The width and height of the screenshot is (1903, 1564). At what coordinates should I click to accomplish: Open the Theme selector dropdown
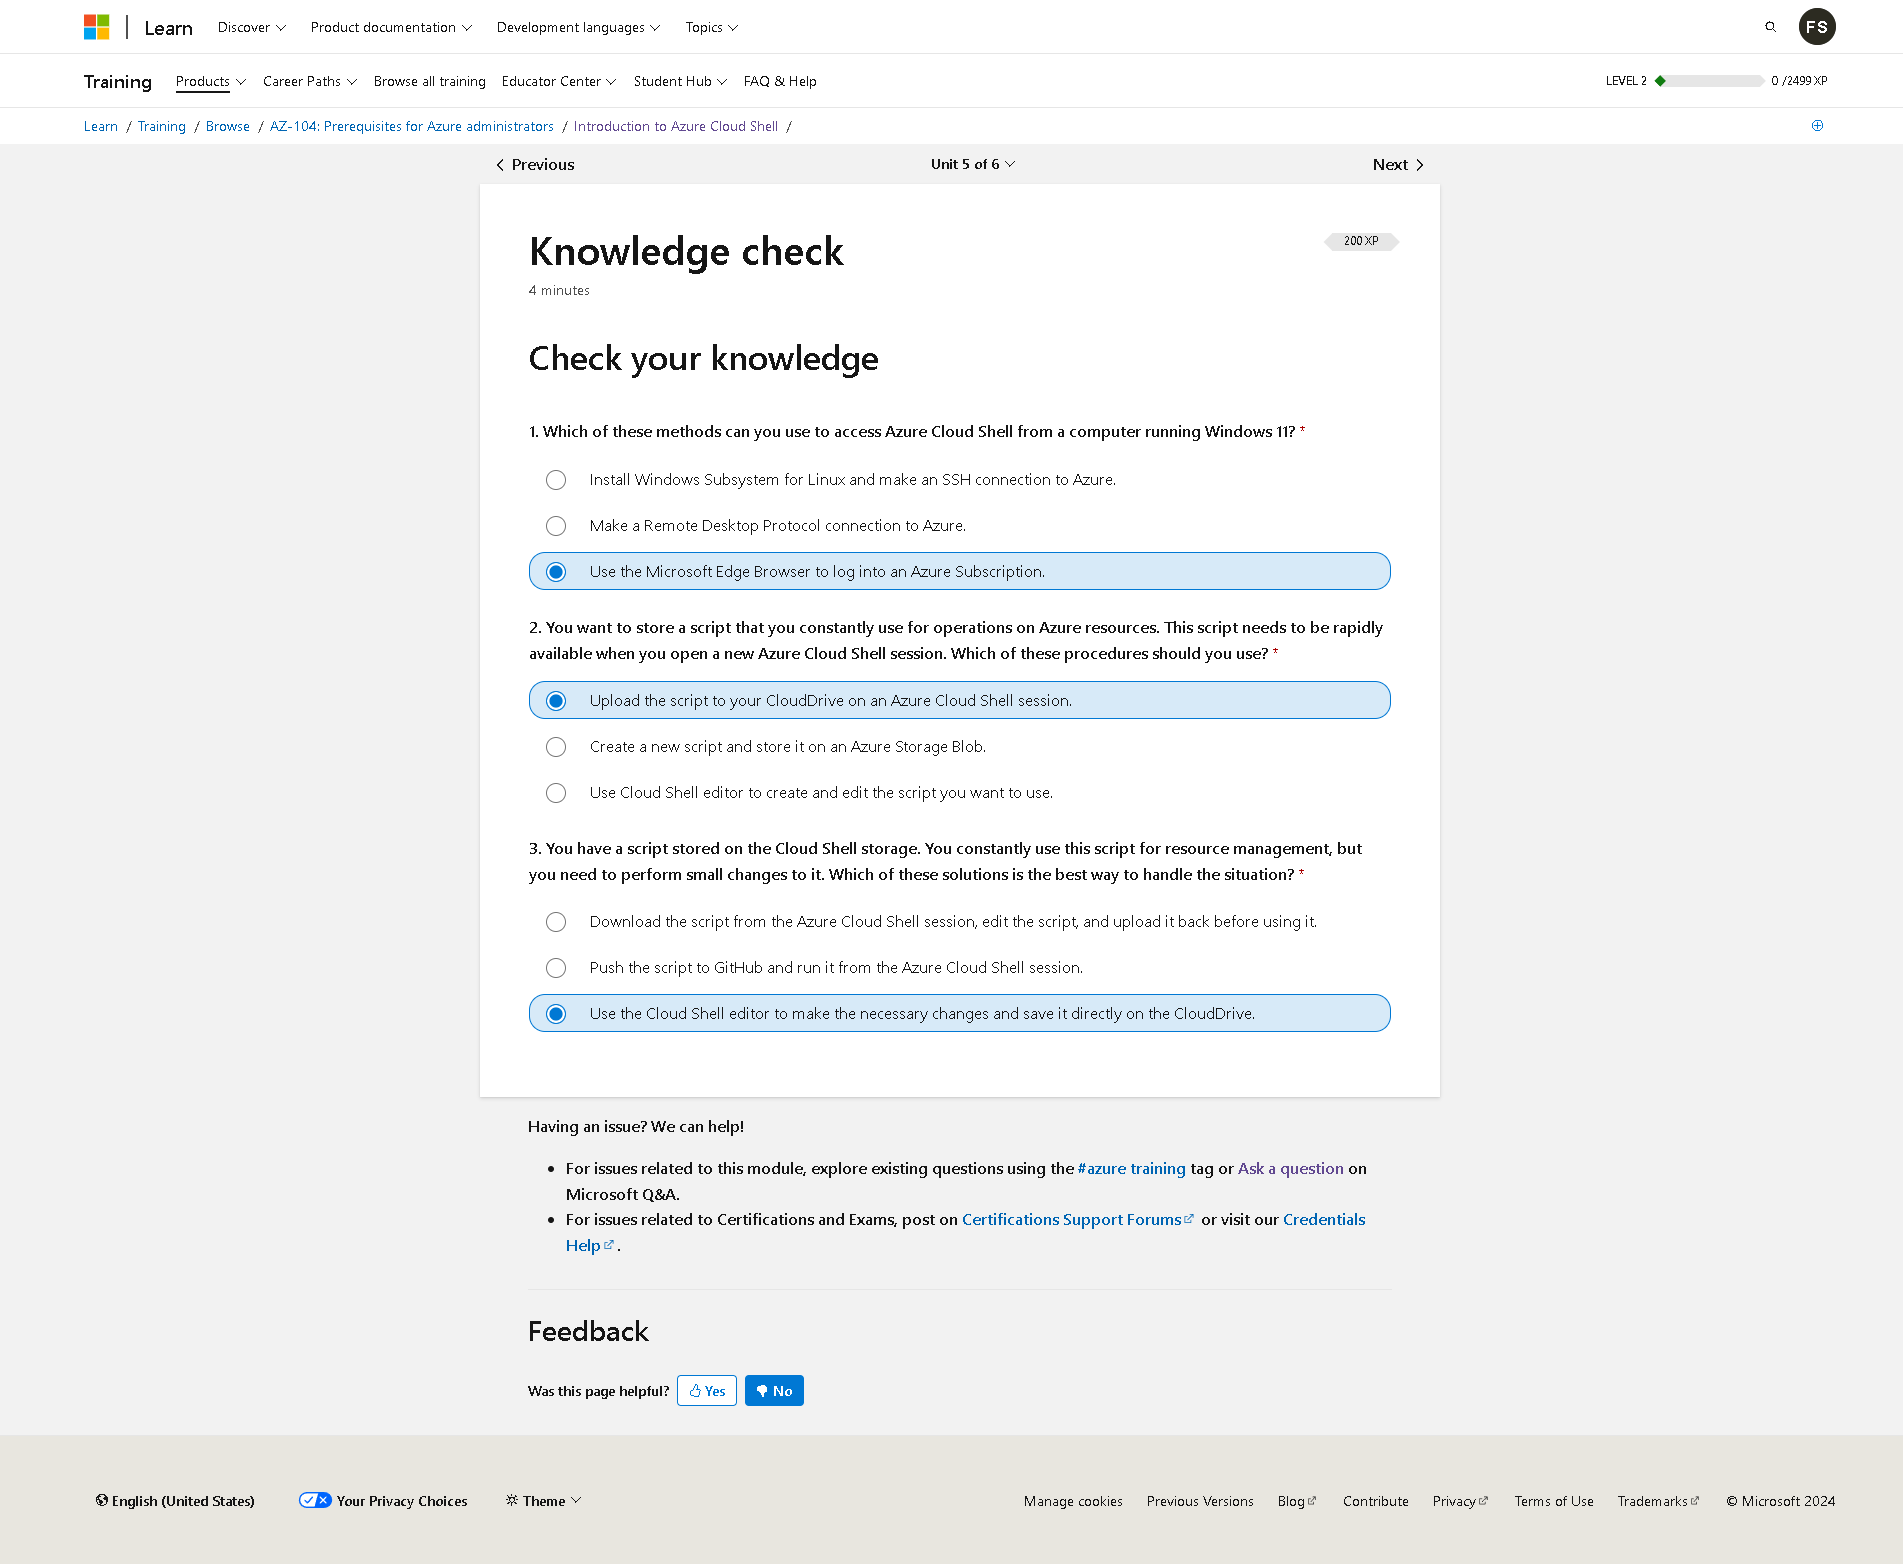tap(543, 1501)
